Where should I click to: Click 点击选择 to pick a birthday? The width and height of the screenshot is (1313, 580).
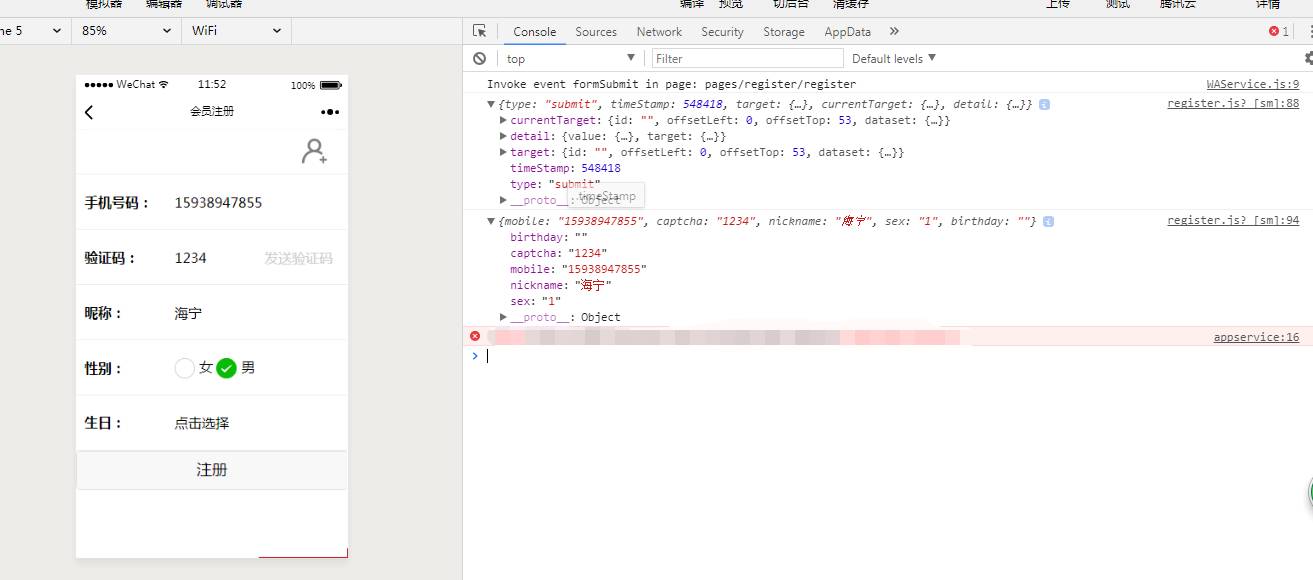click(202, 423)
